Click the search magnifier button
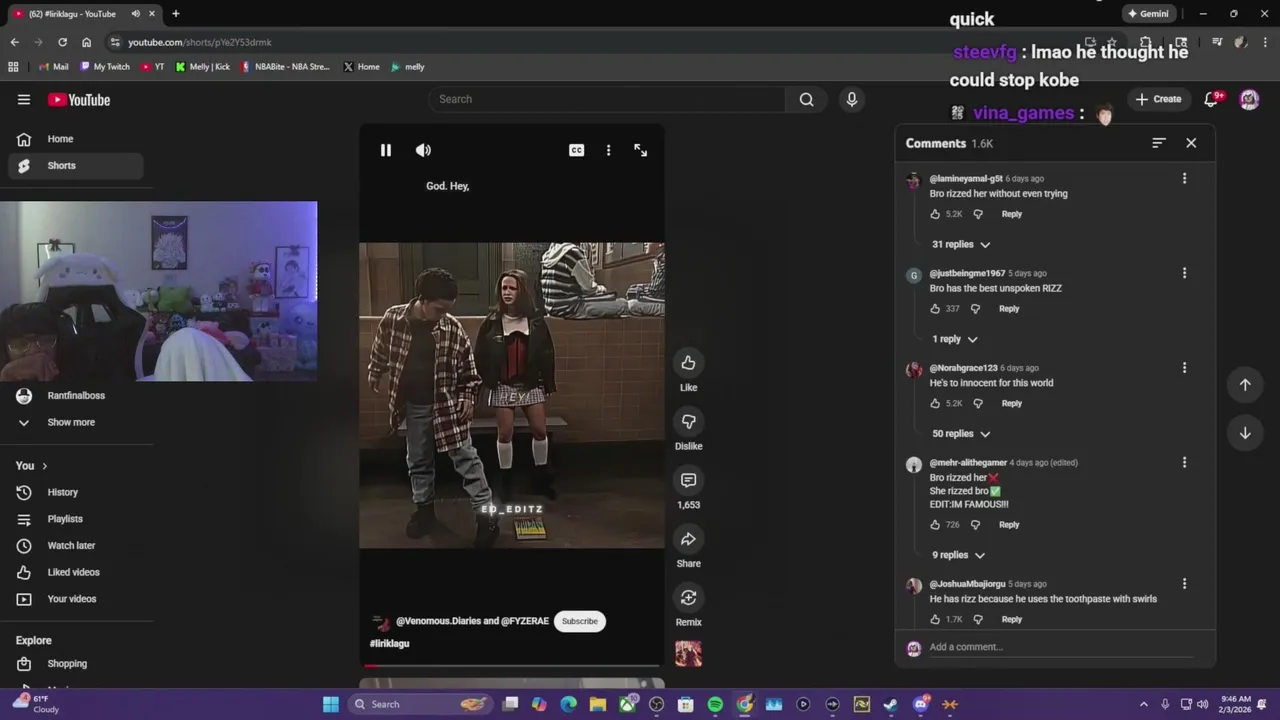Viewport: 1280px width, 720px height. click(x=806, y=99)
